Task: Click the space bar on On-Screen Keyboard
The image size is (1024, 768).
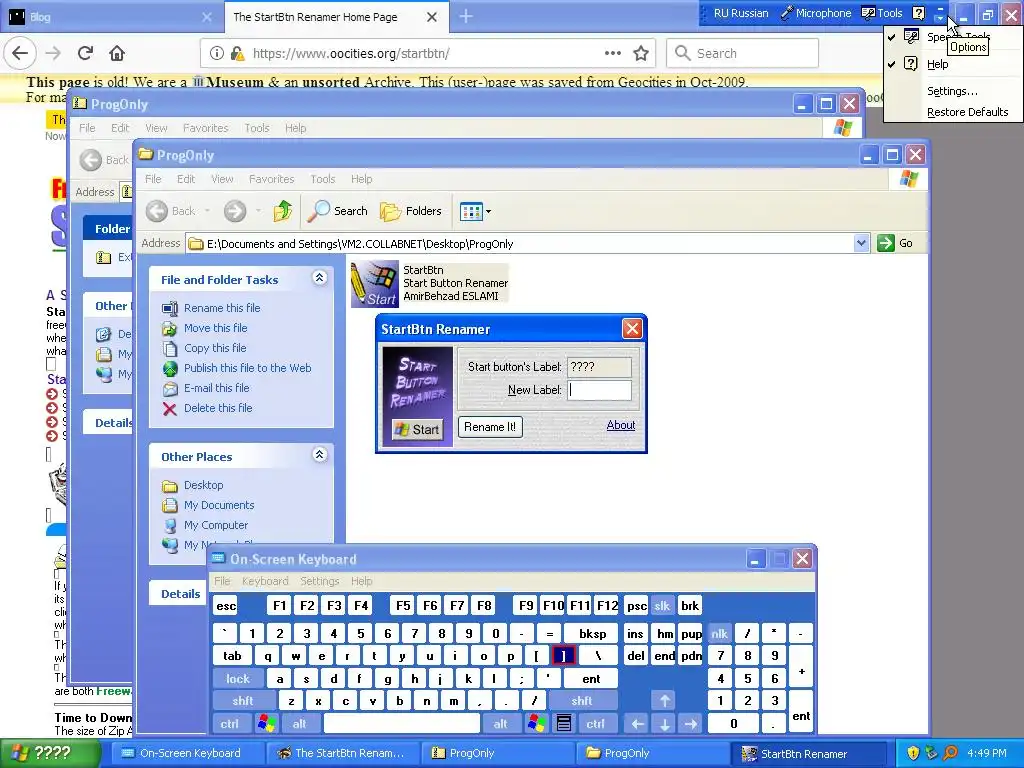Action: tap(402, 724)
